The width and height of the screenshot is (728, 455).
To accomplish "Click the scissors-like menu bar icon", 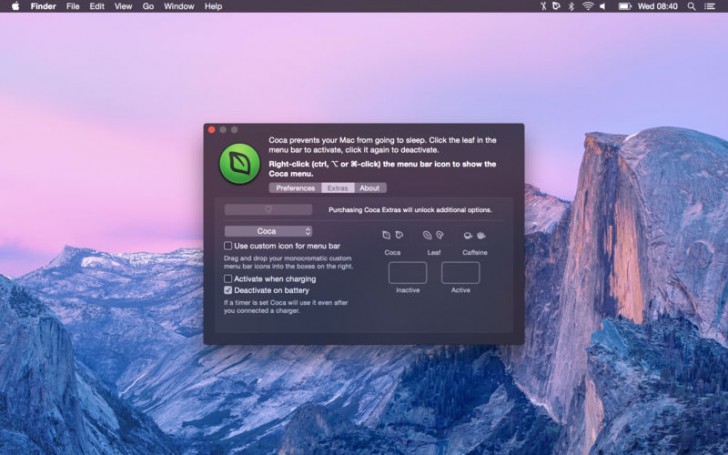I will click(543, 6).
